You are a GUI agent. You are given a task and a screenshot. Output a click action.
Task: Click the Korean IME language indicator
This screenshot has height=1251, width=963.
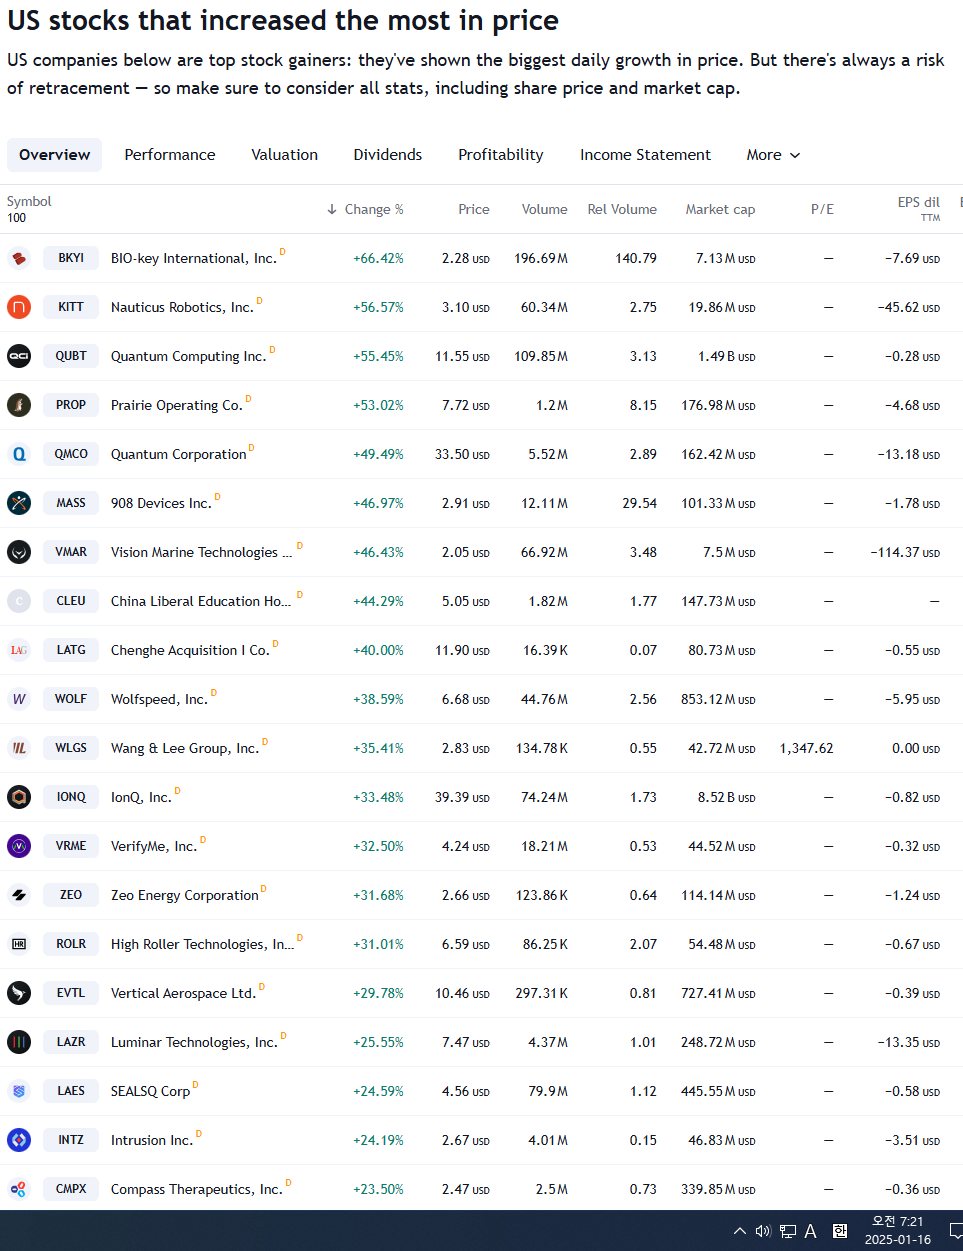point(840,1231)
